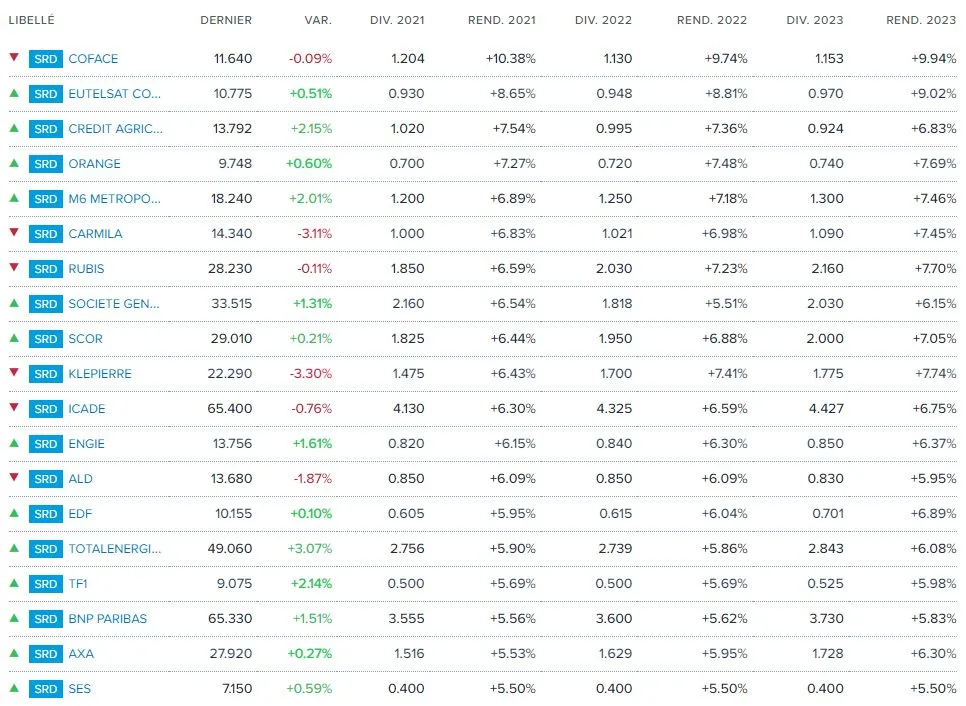Click the red down arrow for CARMILA

(x=14, y=233)
